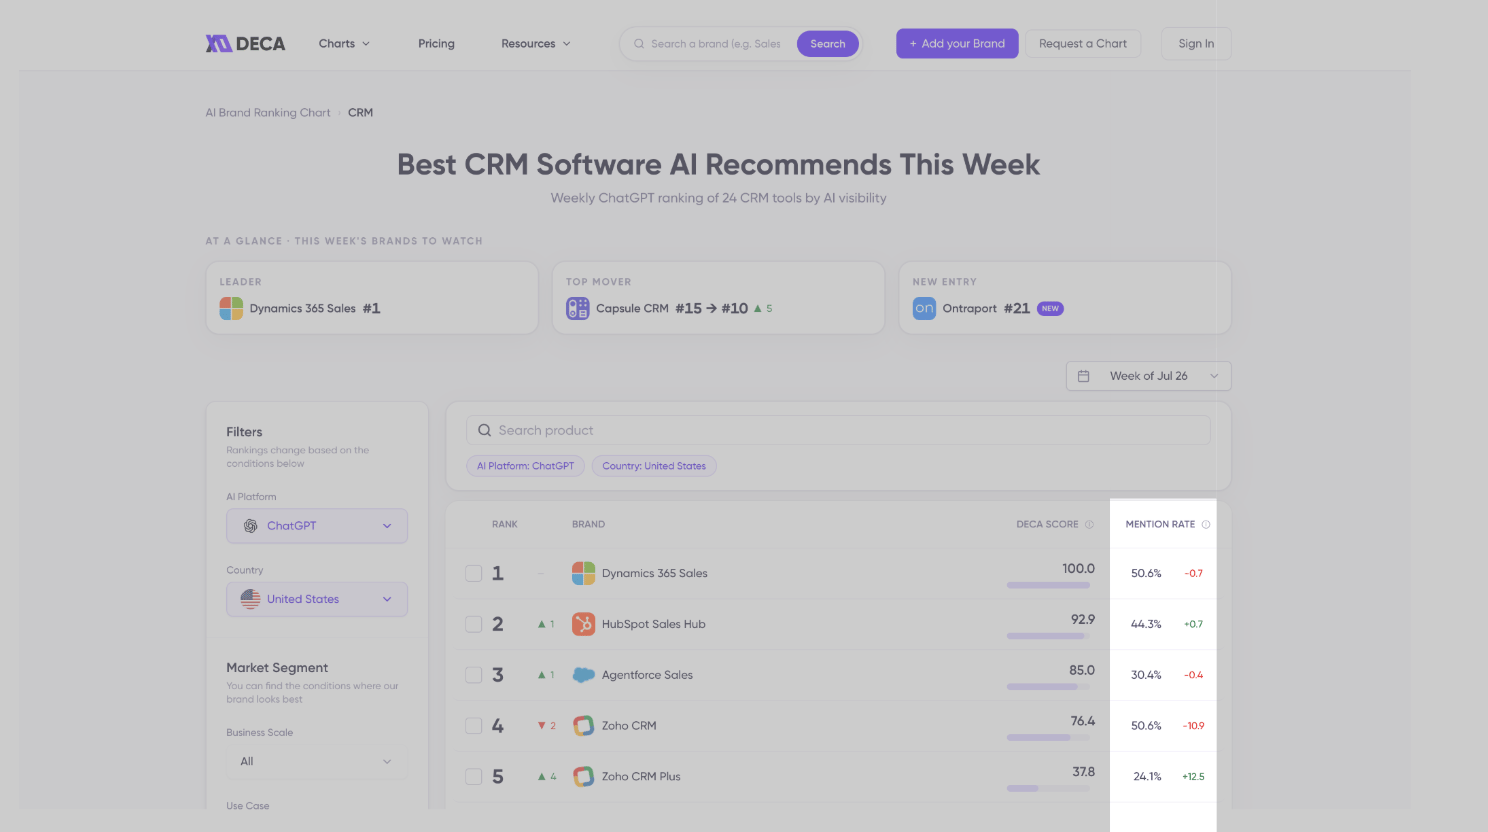Viewport: 1488px width, 832px height.
Task: Focus the Search product field
Action: tap(838, 430)
